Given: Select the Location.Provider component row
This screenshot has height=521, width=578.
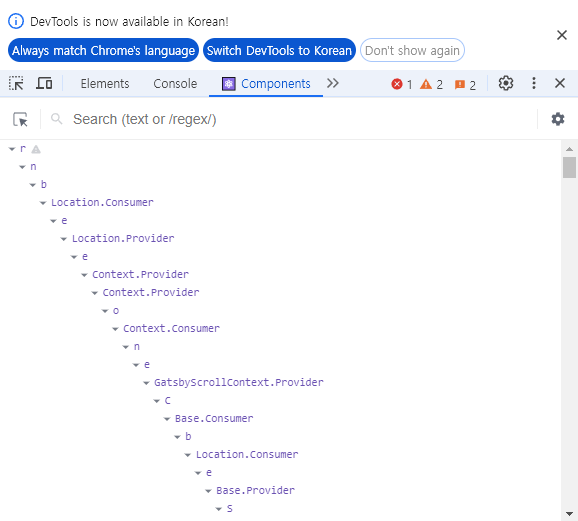Looking at the screenshot, I should point(123,239).
